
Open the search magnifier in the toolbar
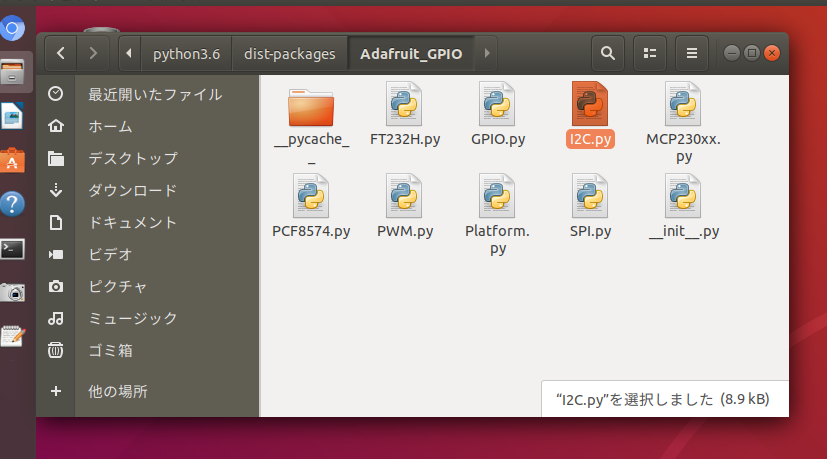(608, 53)
